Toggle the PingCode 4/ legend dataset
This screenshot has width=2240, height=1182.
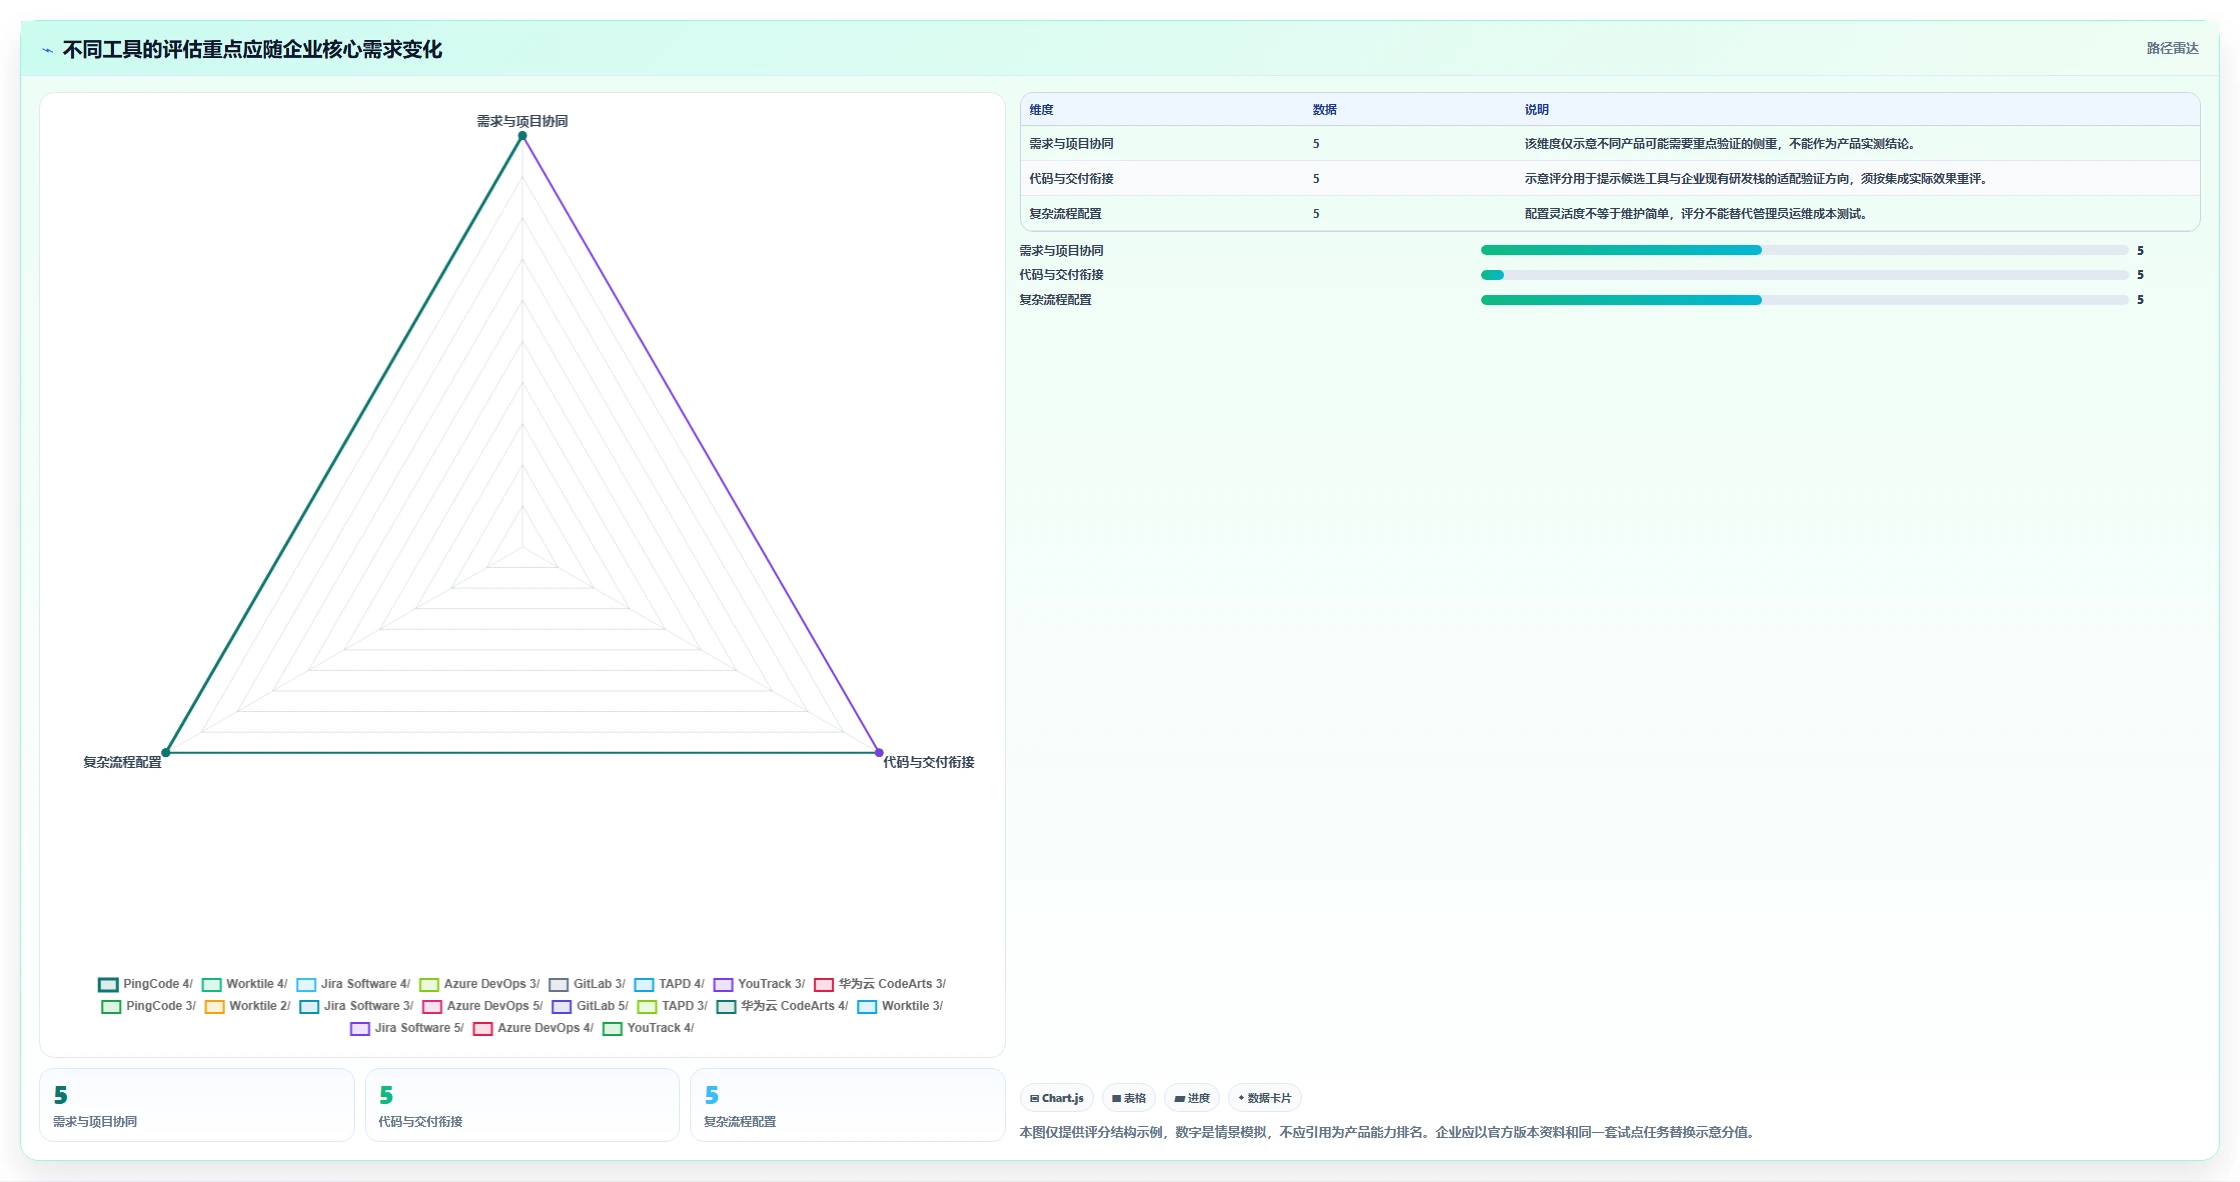coord(145,984)
